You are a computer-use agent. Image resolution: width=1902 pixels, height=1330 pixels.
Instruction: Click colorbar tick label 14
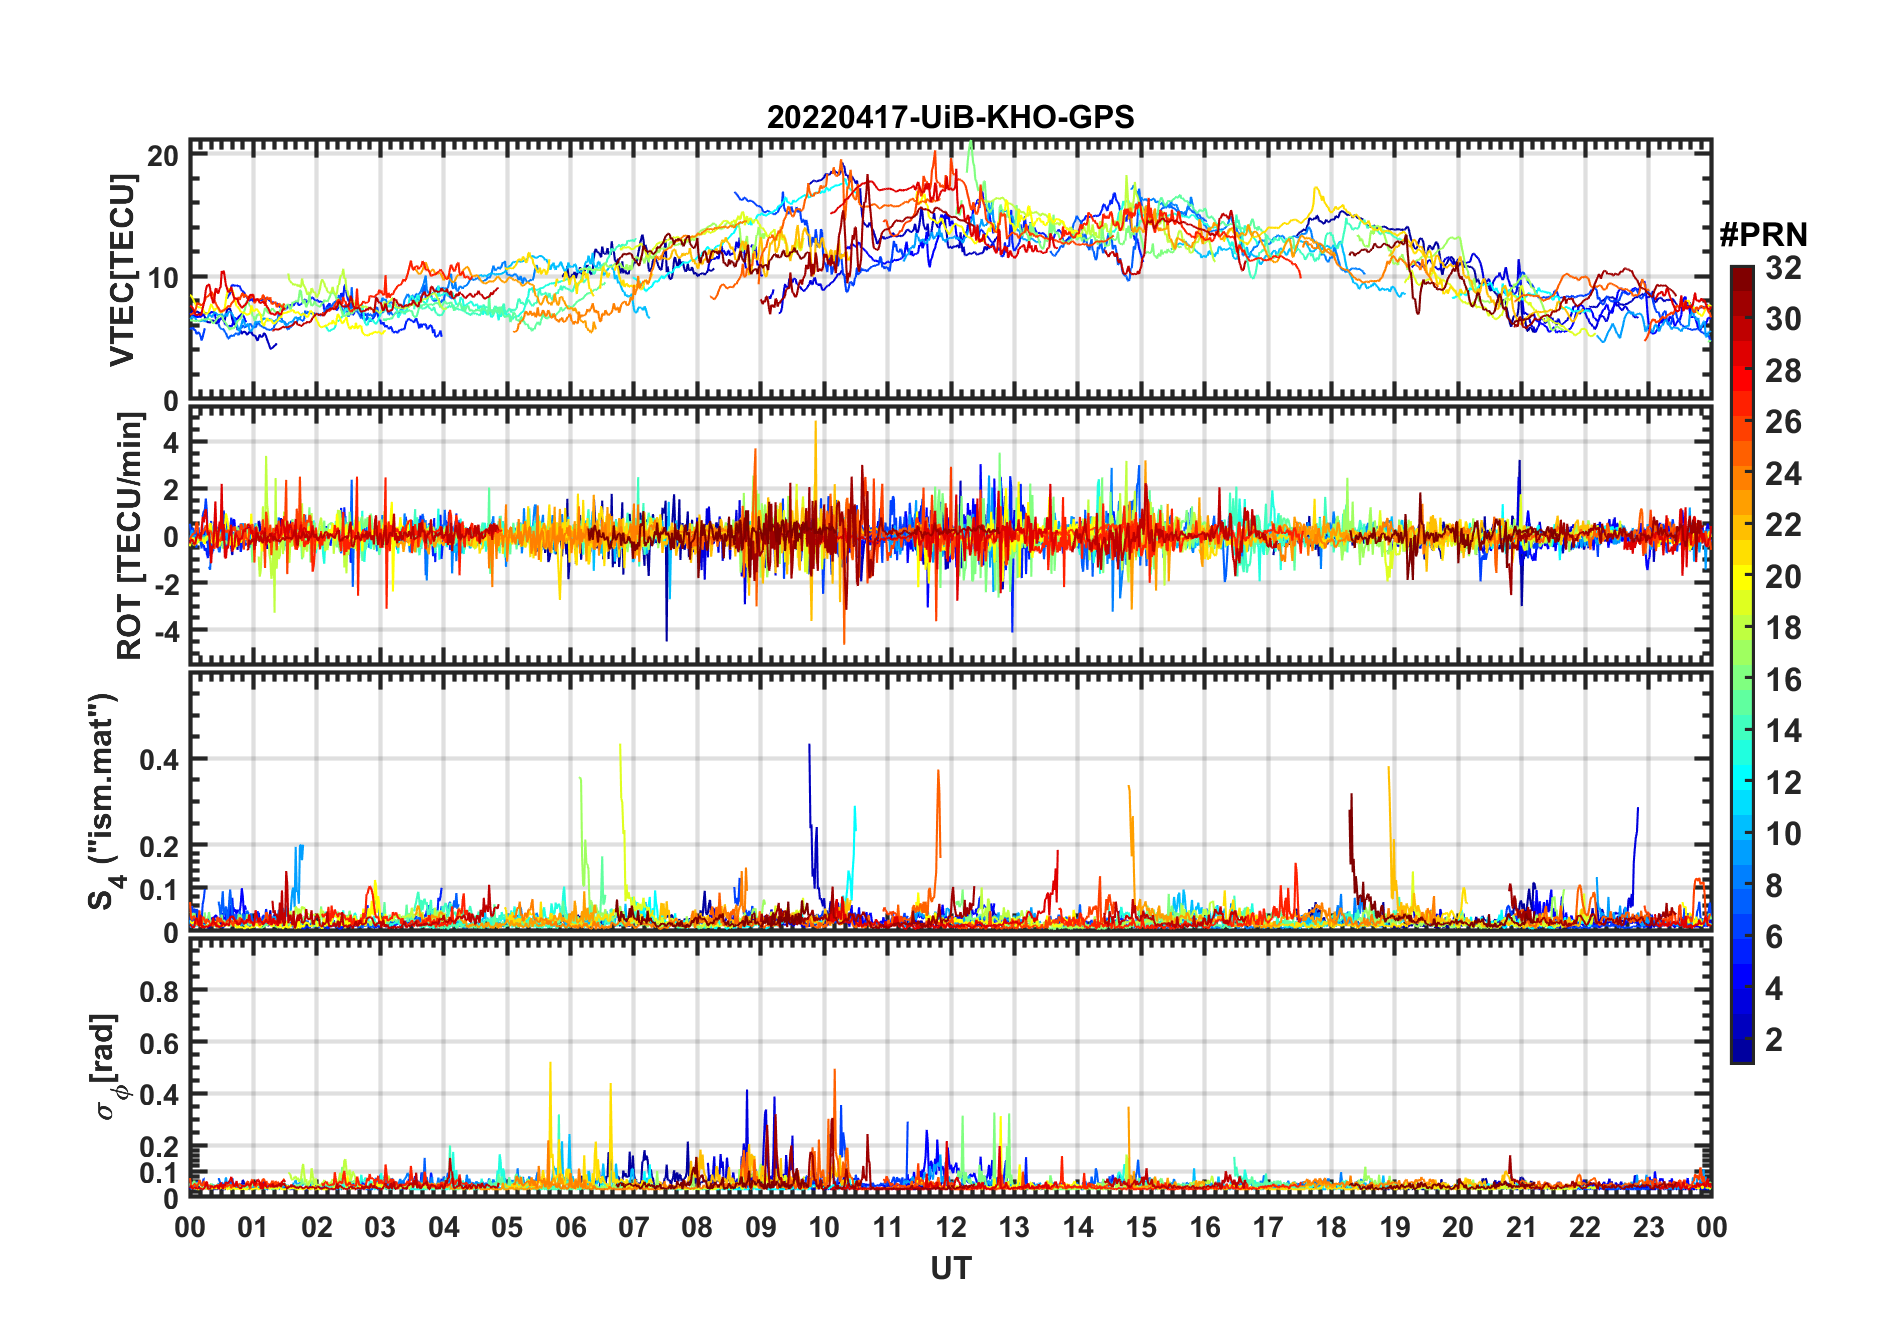pyautogui.click(x=1783, y=731)
